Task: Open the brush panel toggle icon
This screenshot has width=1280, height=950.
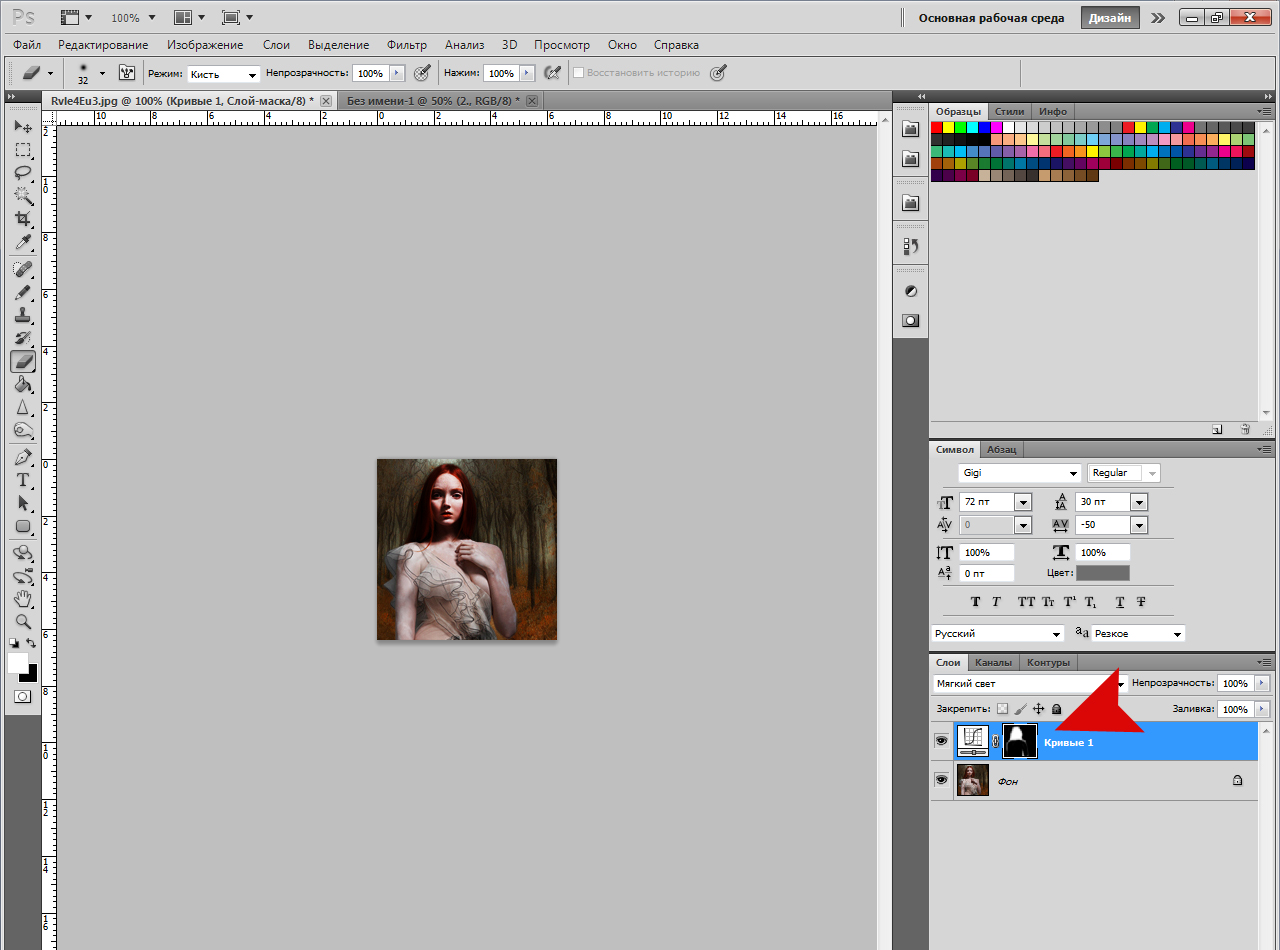Action: click(127, 72)
